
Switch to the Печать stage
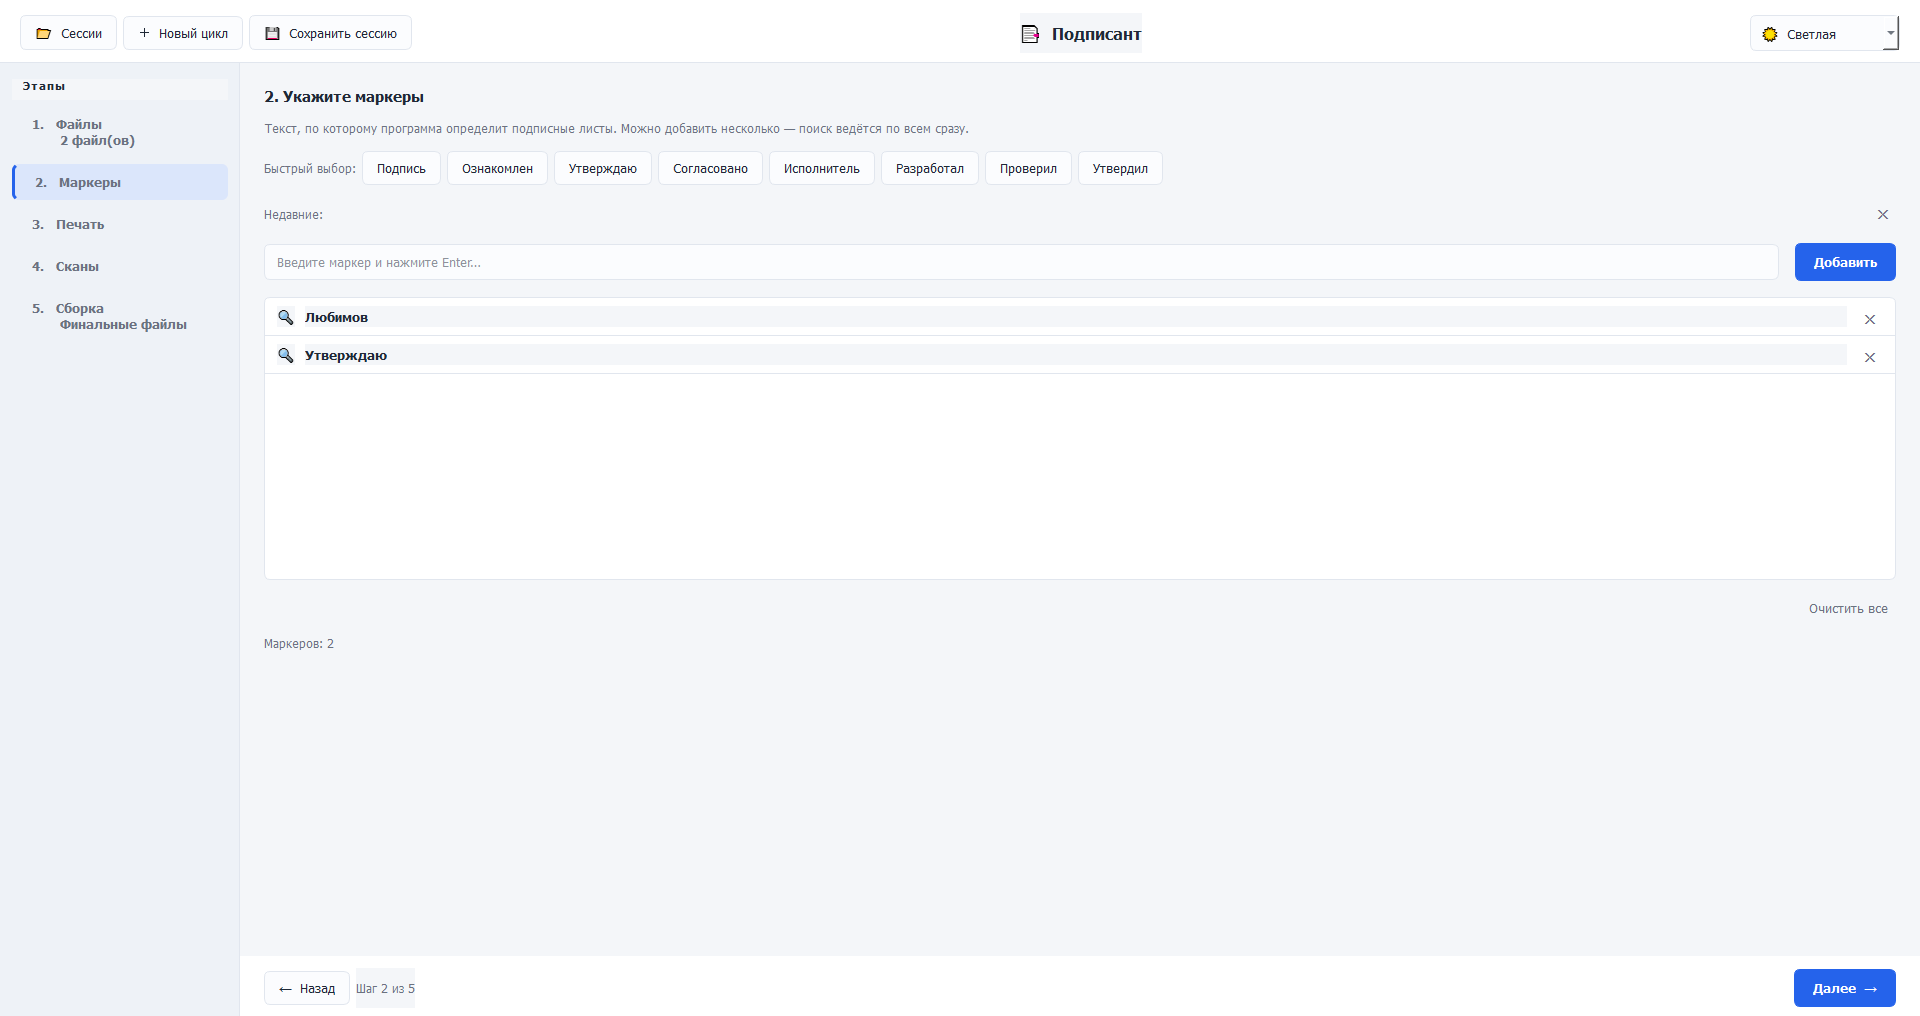[120, 224]
